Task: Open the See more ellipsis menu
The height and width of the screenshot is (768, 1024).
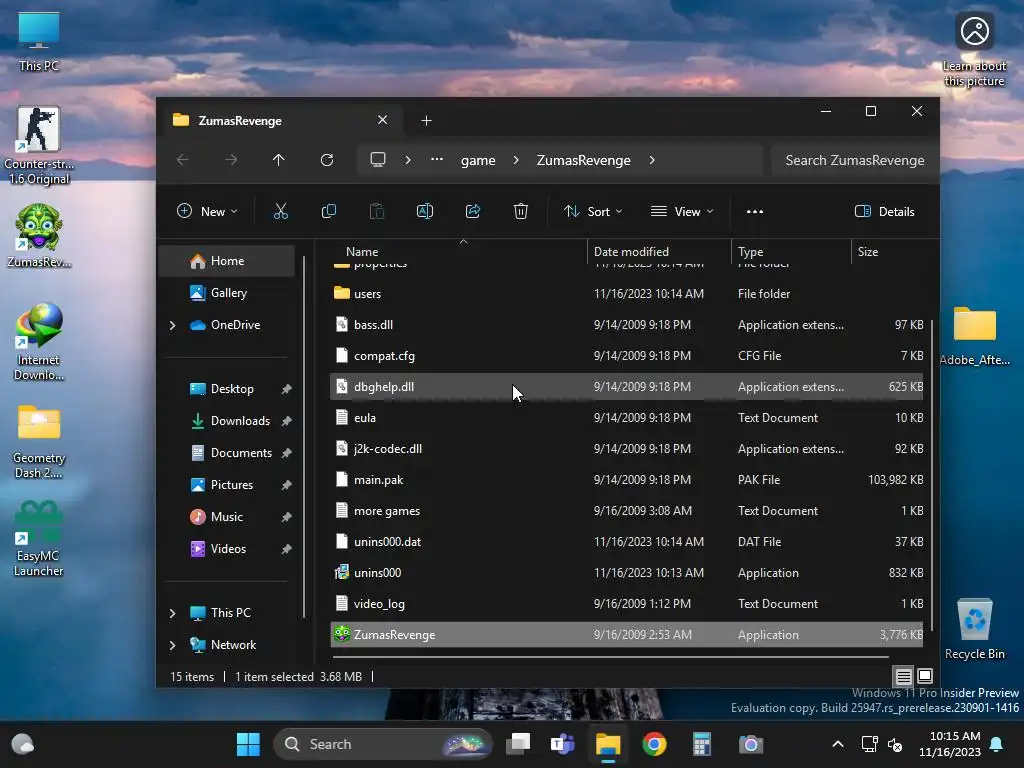Action: click(755, 211)
